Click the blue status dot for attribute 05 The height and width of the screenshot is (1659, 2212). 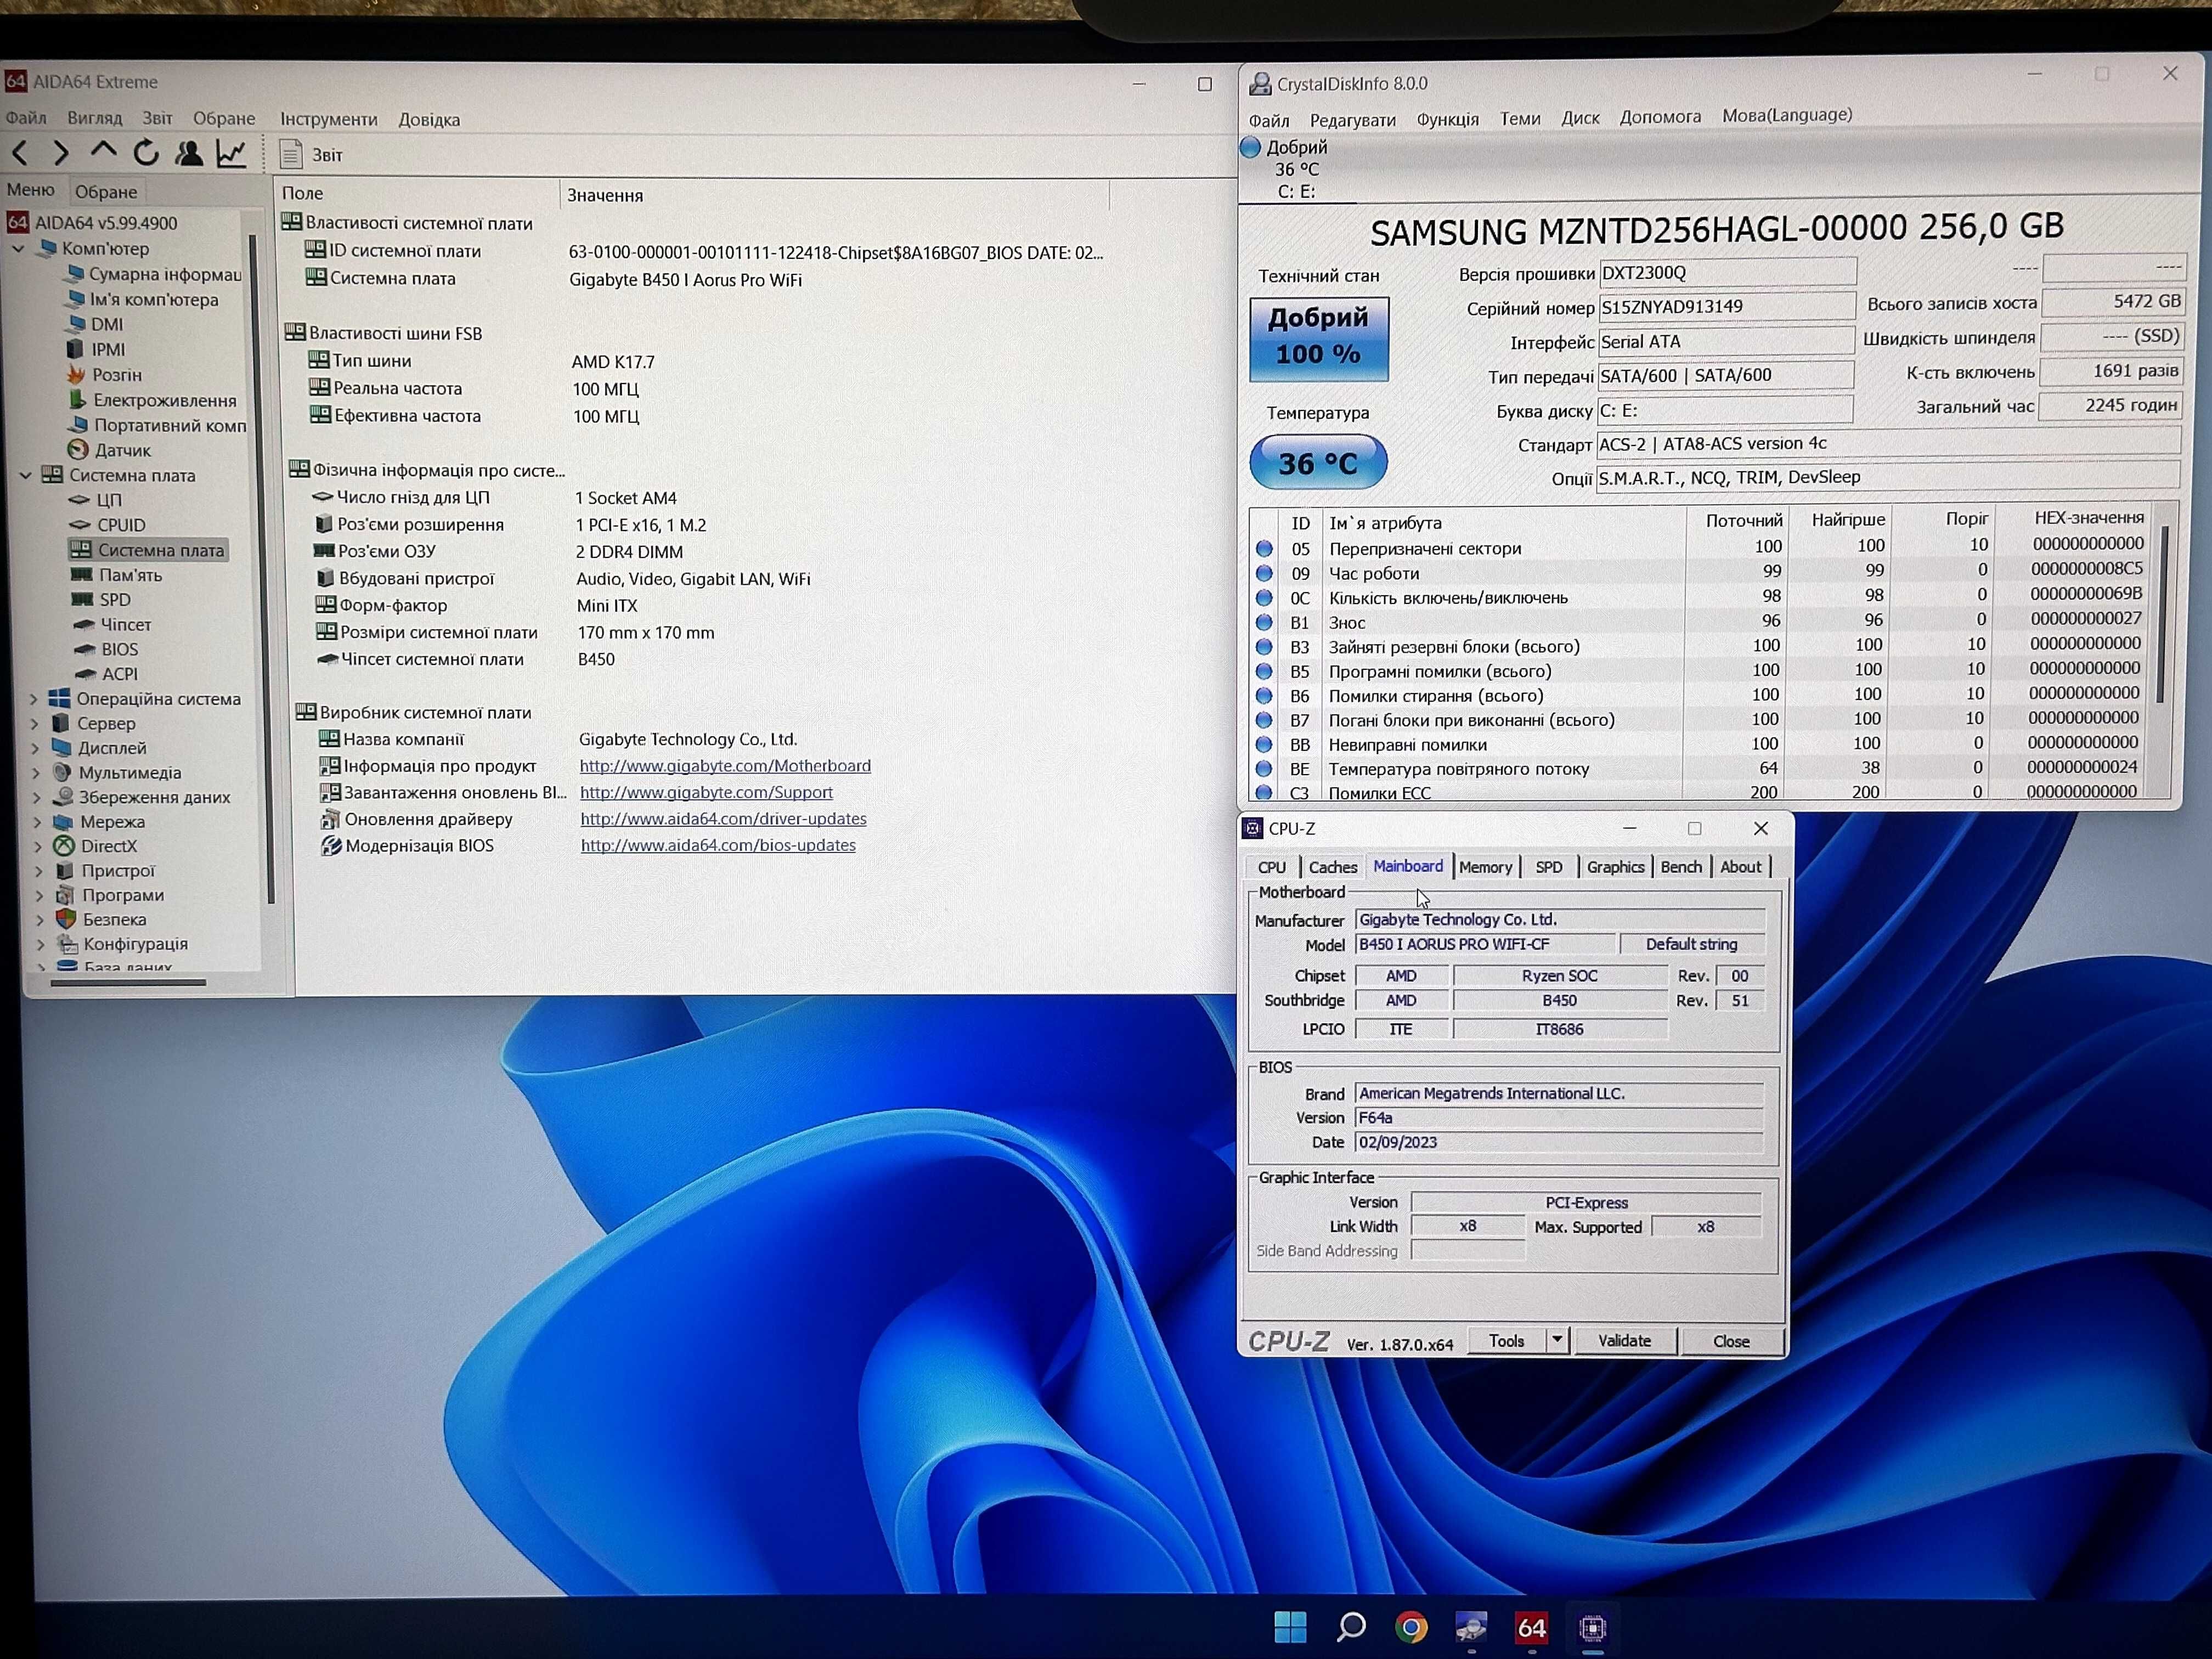point(1264,548)
